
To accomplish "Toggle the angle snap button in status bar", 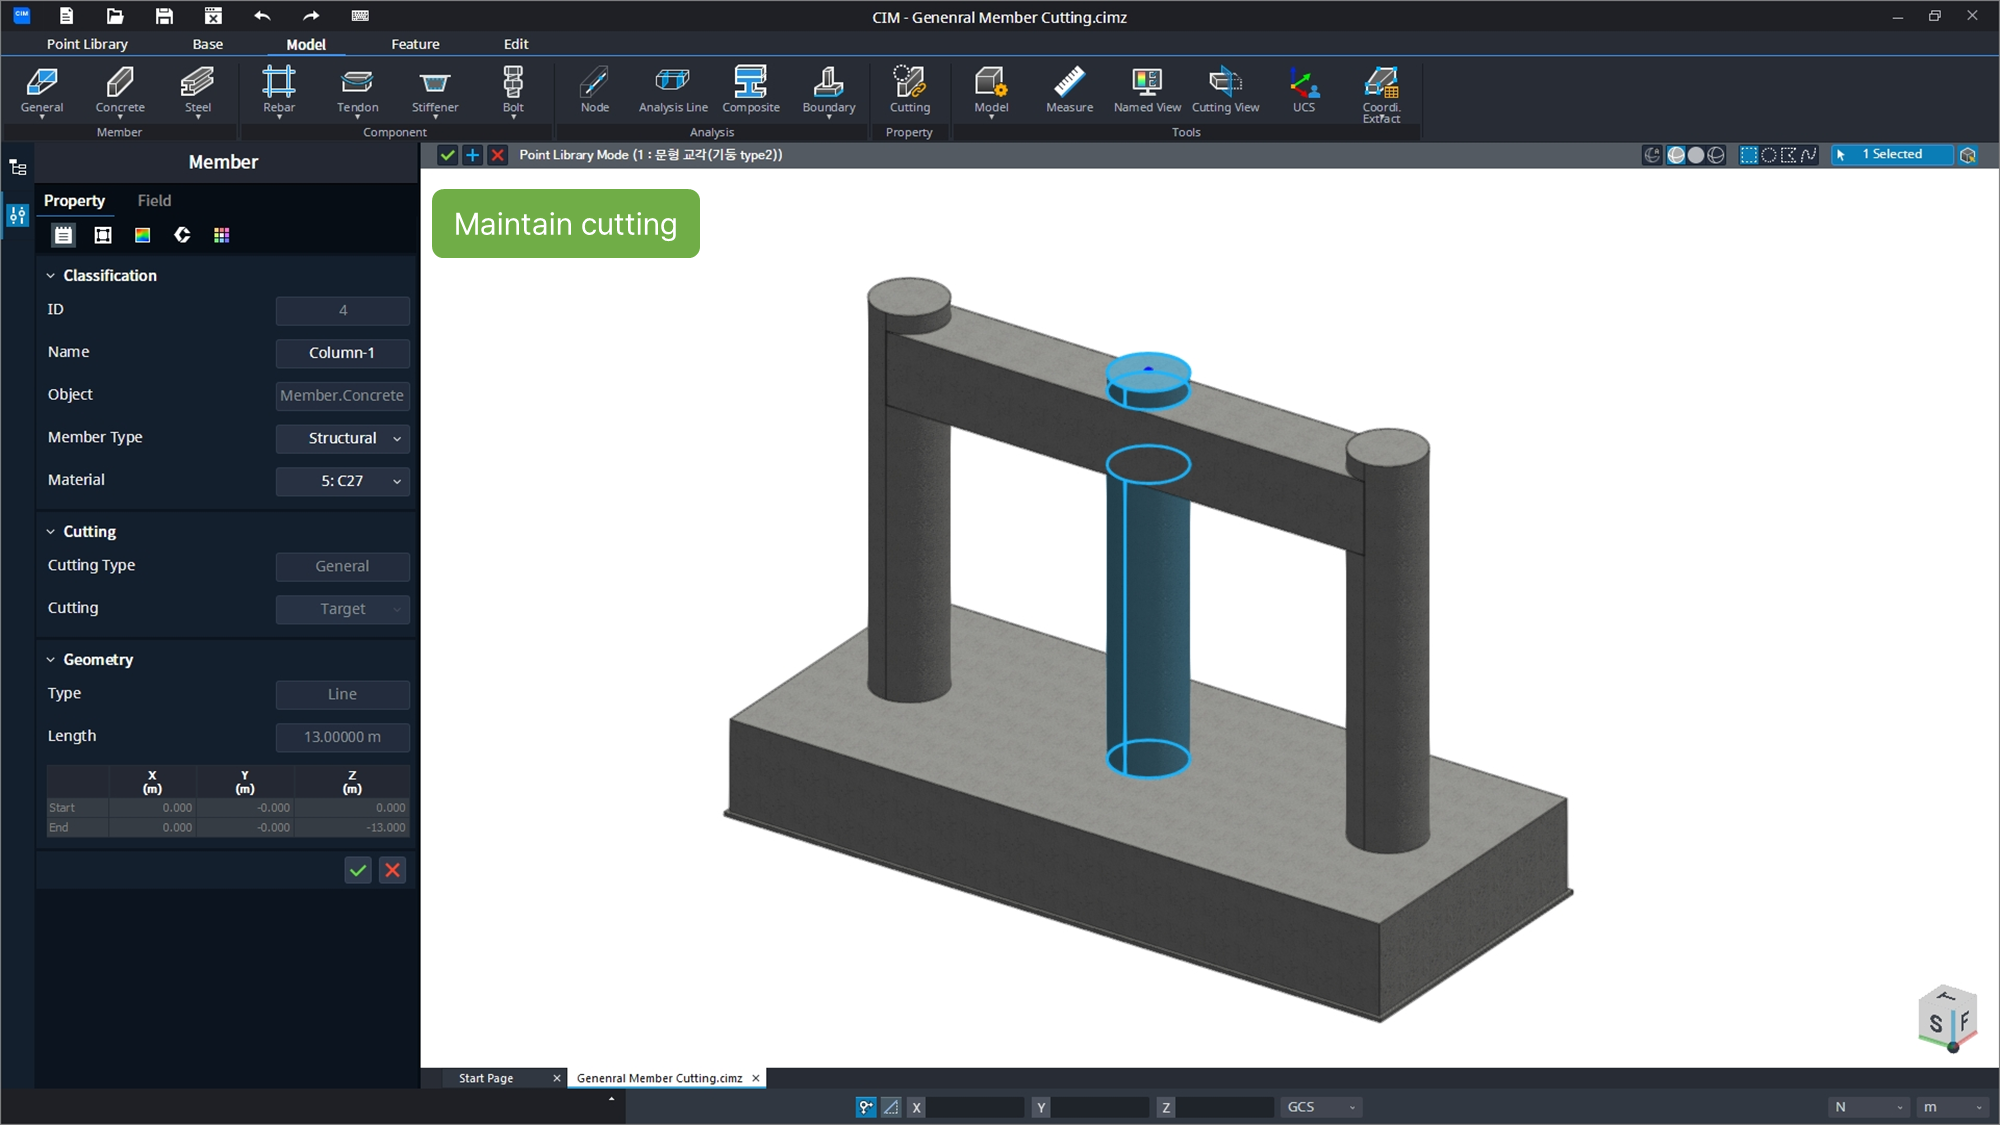I will (x=891, y=1107).
